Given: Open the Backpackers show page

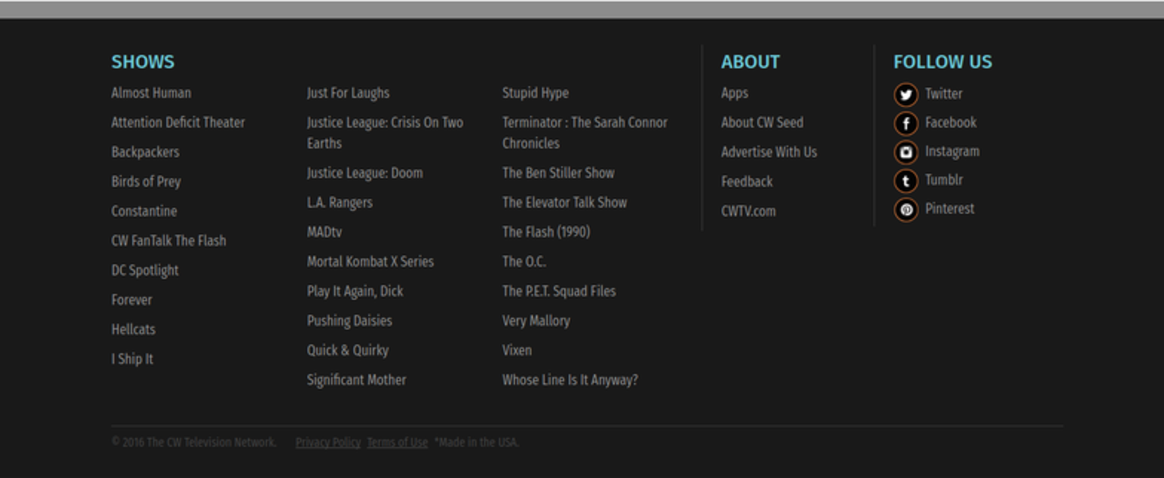Looking at the screenshot, I should tap(146, 152).
